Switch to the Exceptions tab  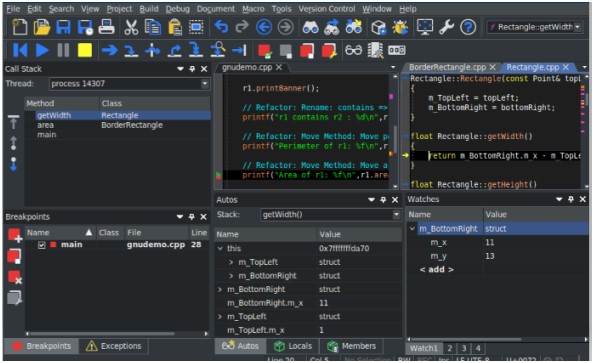pyautogui.click(x=113, y=346)
